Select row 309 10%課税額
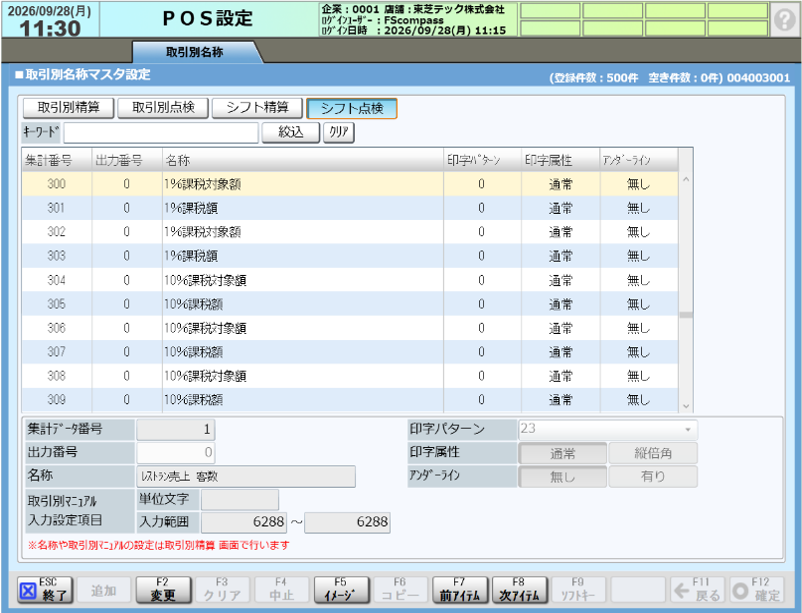Screen dimensions: 802x613 click(x=350, y=400)
